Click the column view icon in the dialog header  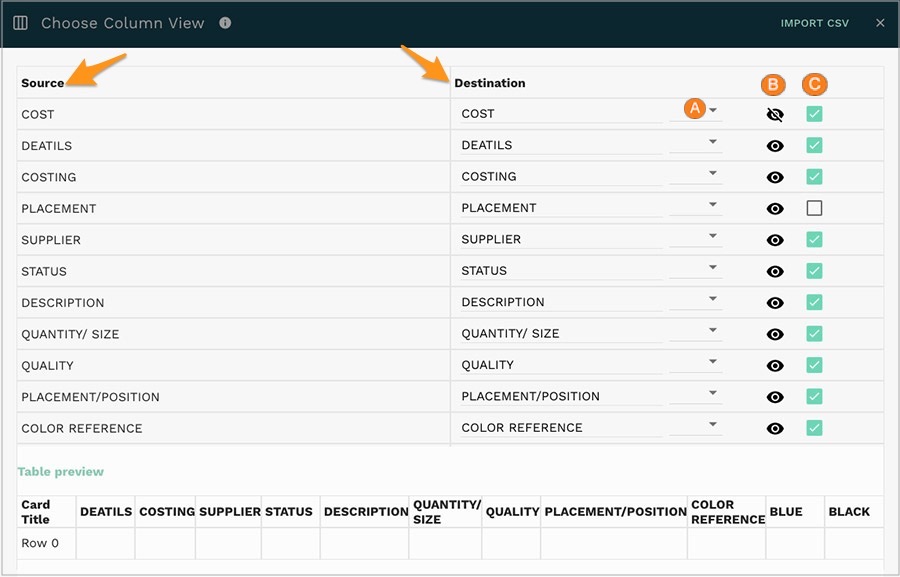pos(21,22)
